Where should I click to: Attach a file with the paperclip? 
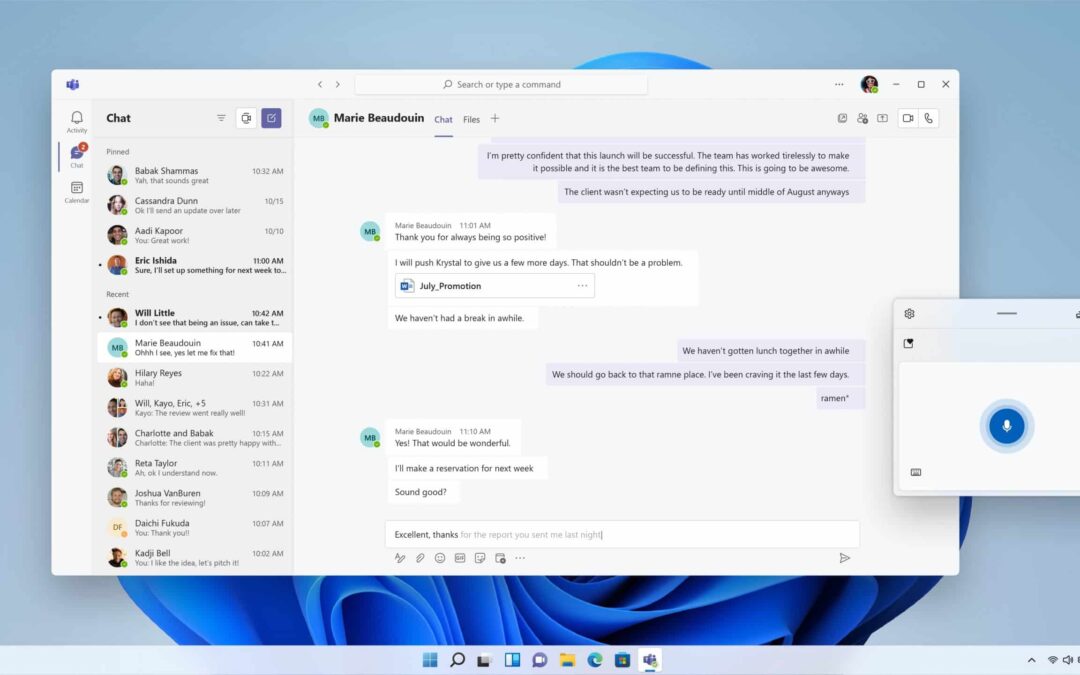(x=419, y=558)
